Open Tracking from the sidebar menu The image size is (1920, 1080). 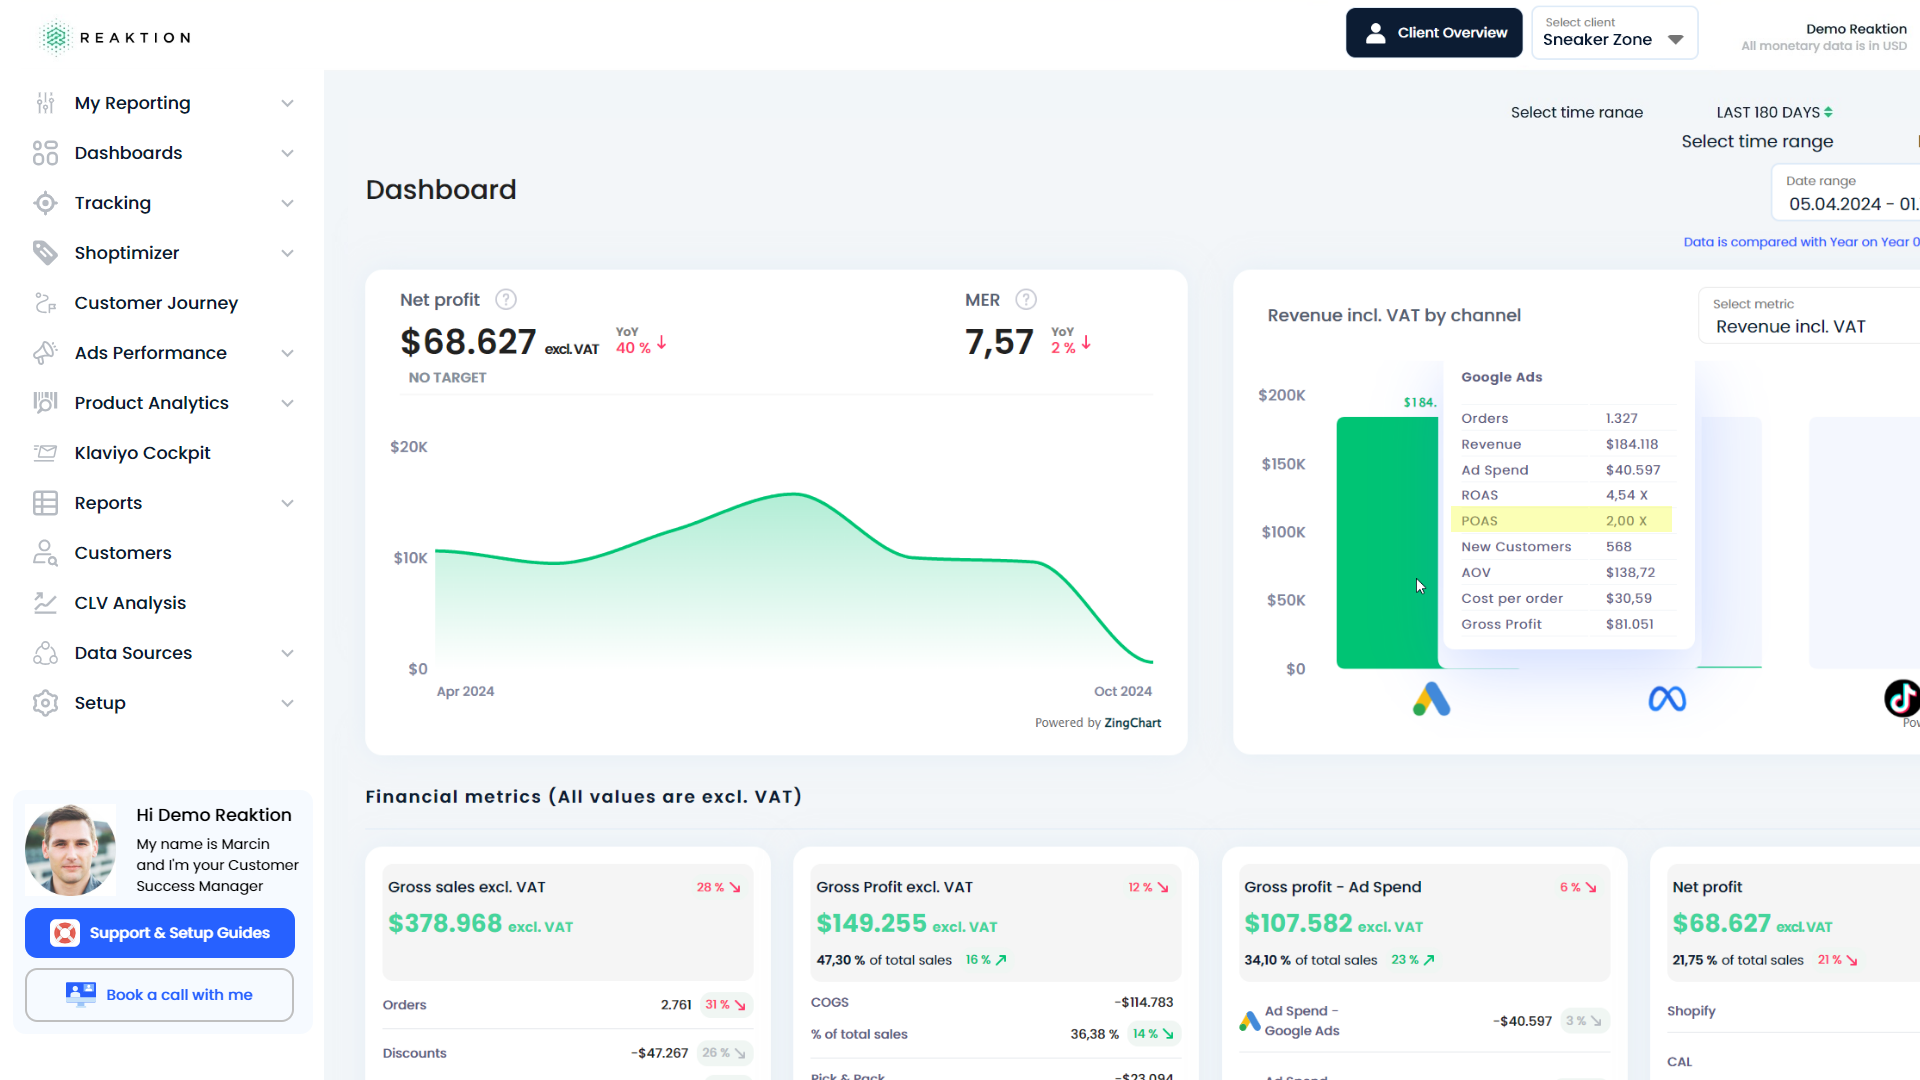tap(113, 202)
